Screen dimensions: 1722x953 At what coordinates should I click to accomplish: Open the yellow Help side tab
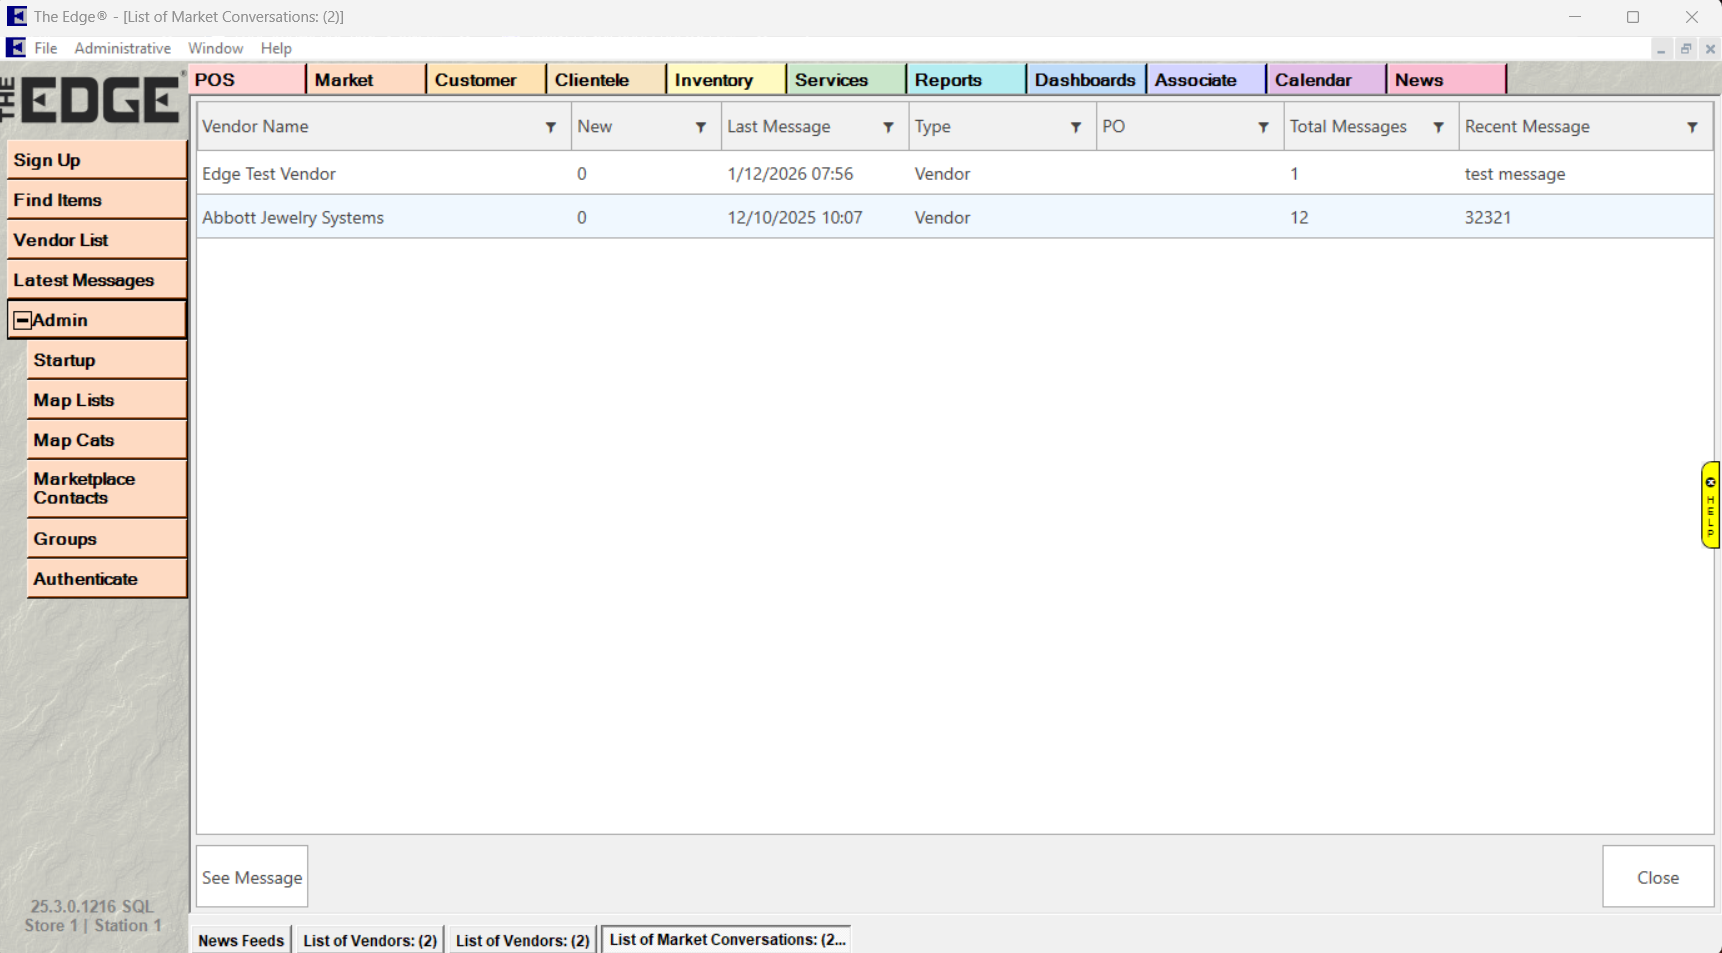1710,504
